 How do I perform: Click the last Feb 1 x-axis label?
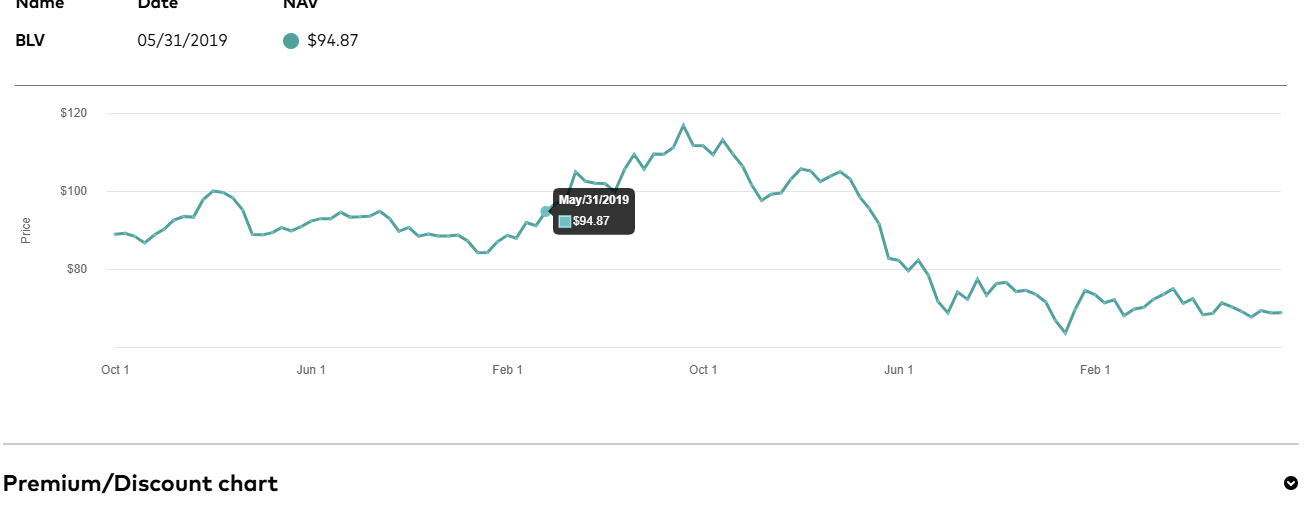click(1095, 370)
